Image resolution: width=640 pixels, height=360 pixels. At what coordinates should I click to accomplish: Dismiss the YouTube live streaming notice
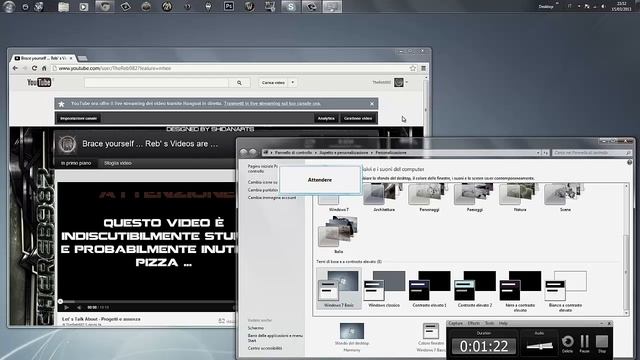click(372, 104)
